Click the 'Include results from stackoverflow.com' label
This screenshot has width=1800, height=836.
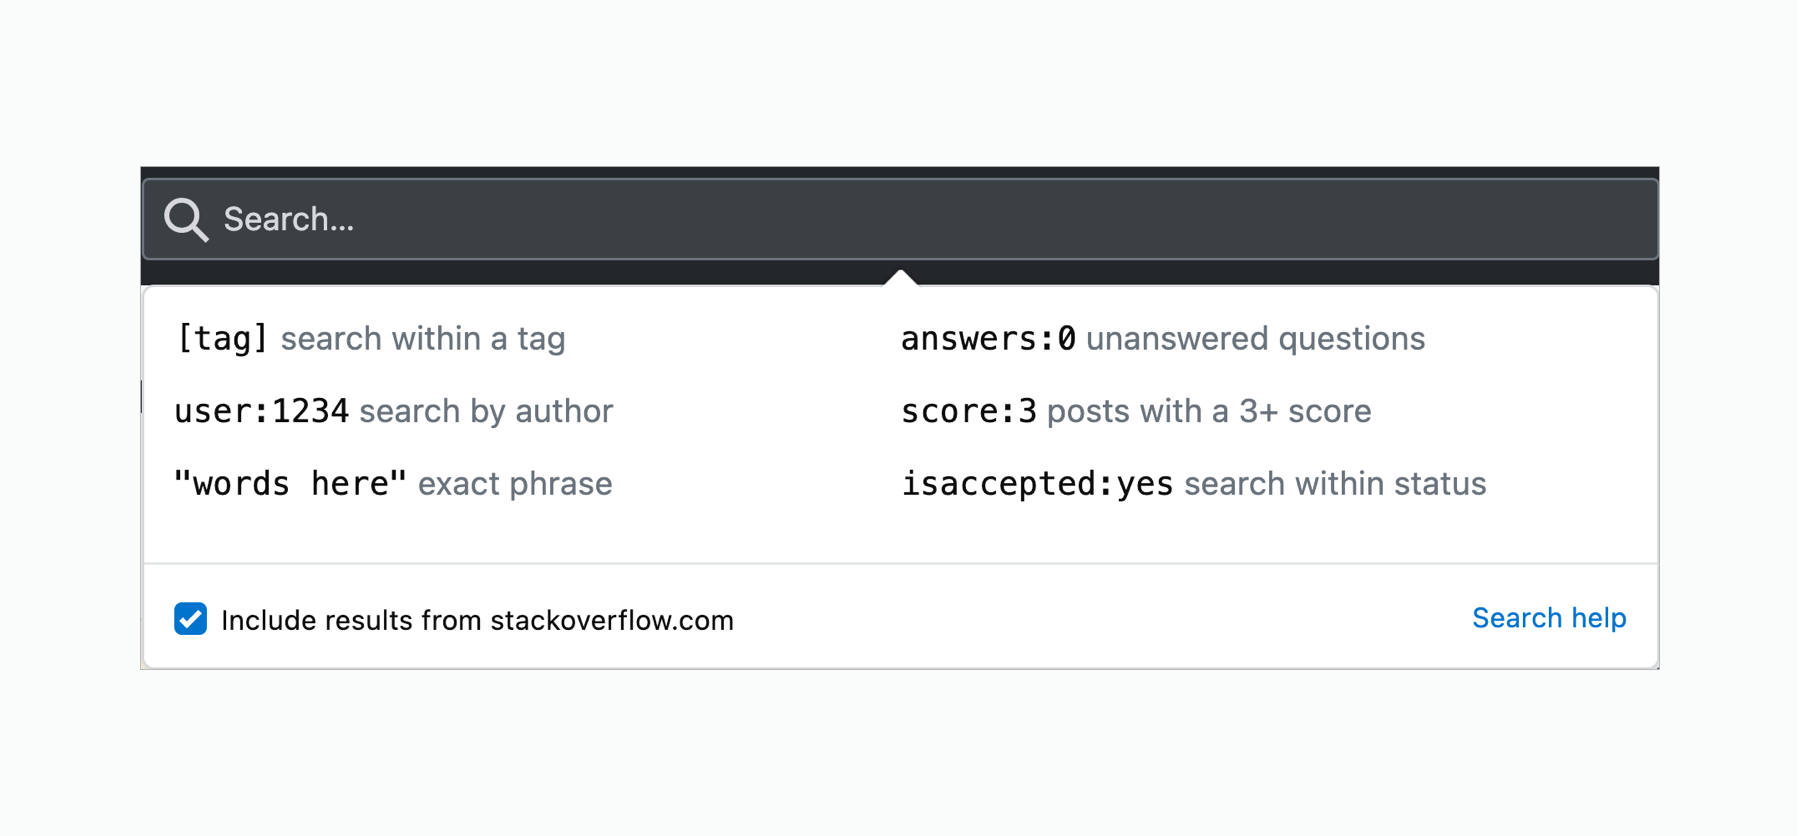(477, 620)
